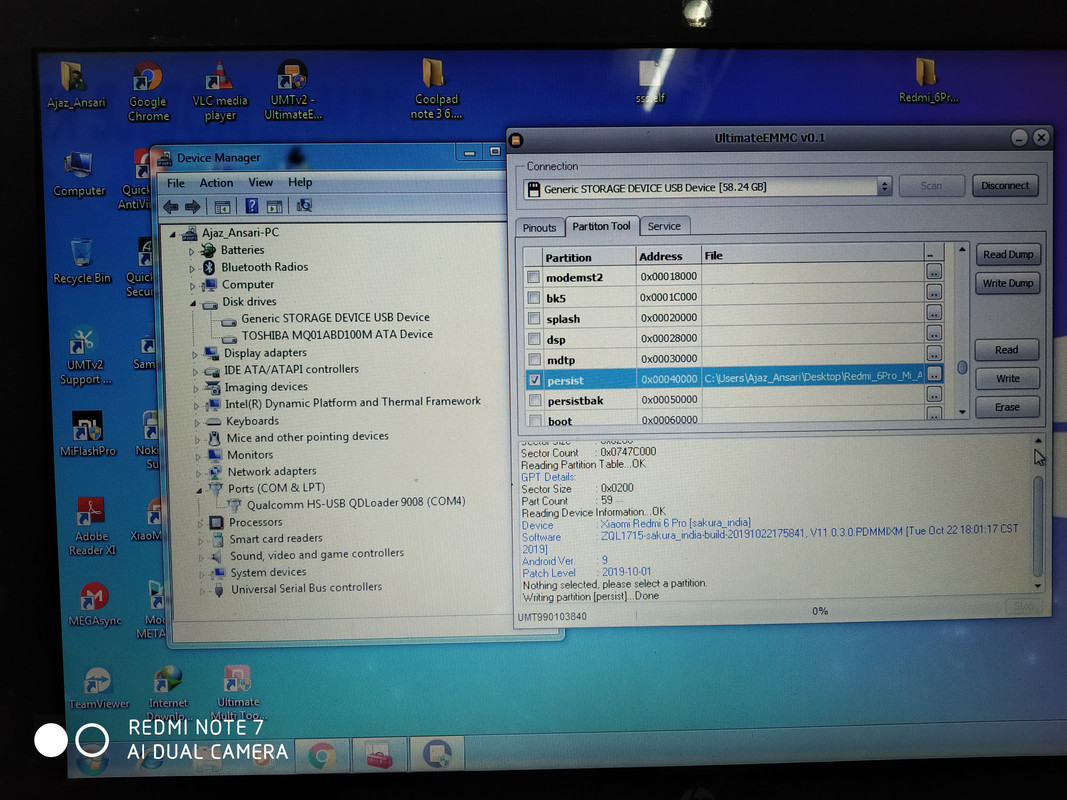This screenshot has width=1067, height=800.
Task: Click Help icon in Device Manager toolbar
Action: 252,205
